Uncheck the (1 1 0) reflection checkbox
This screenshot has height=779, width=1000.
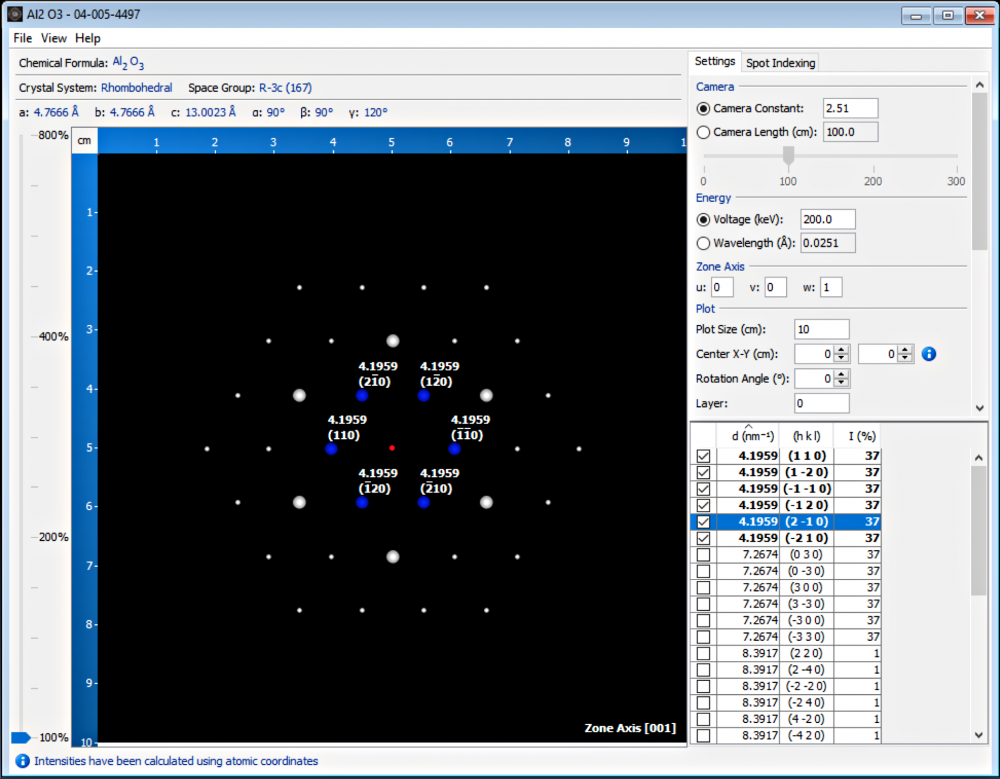[703, 456]
